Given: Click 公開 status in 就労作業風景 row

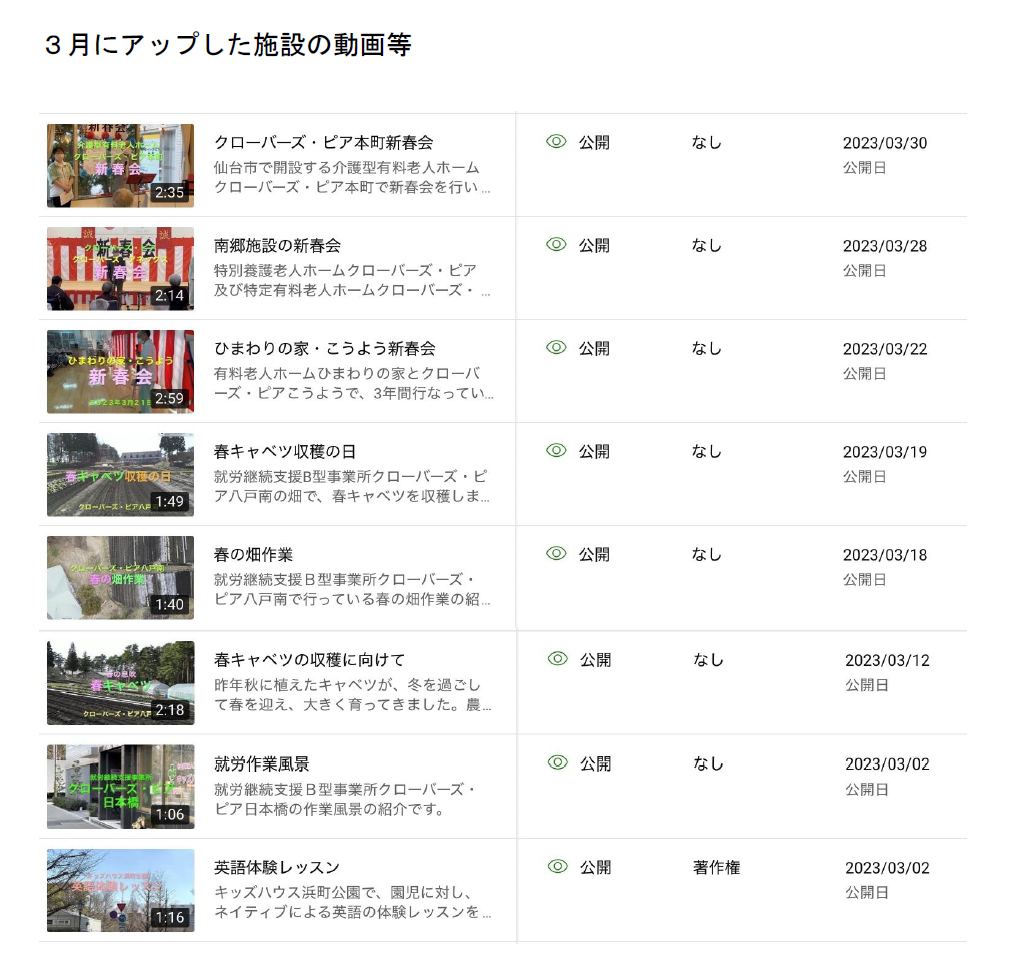Looking at the screenshot, I should click(x=595, y=764).
